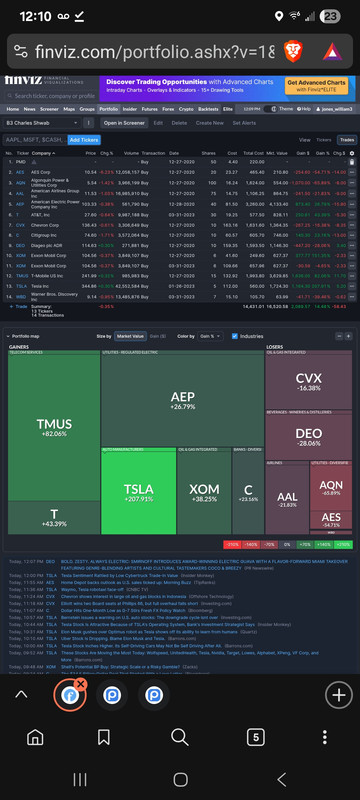Click Set Alerts link
This screenshot has height=800, width=360.
click(x=244, y=123)
